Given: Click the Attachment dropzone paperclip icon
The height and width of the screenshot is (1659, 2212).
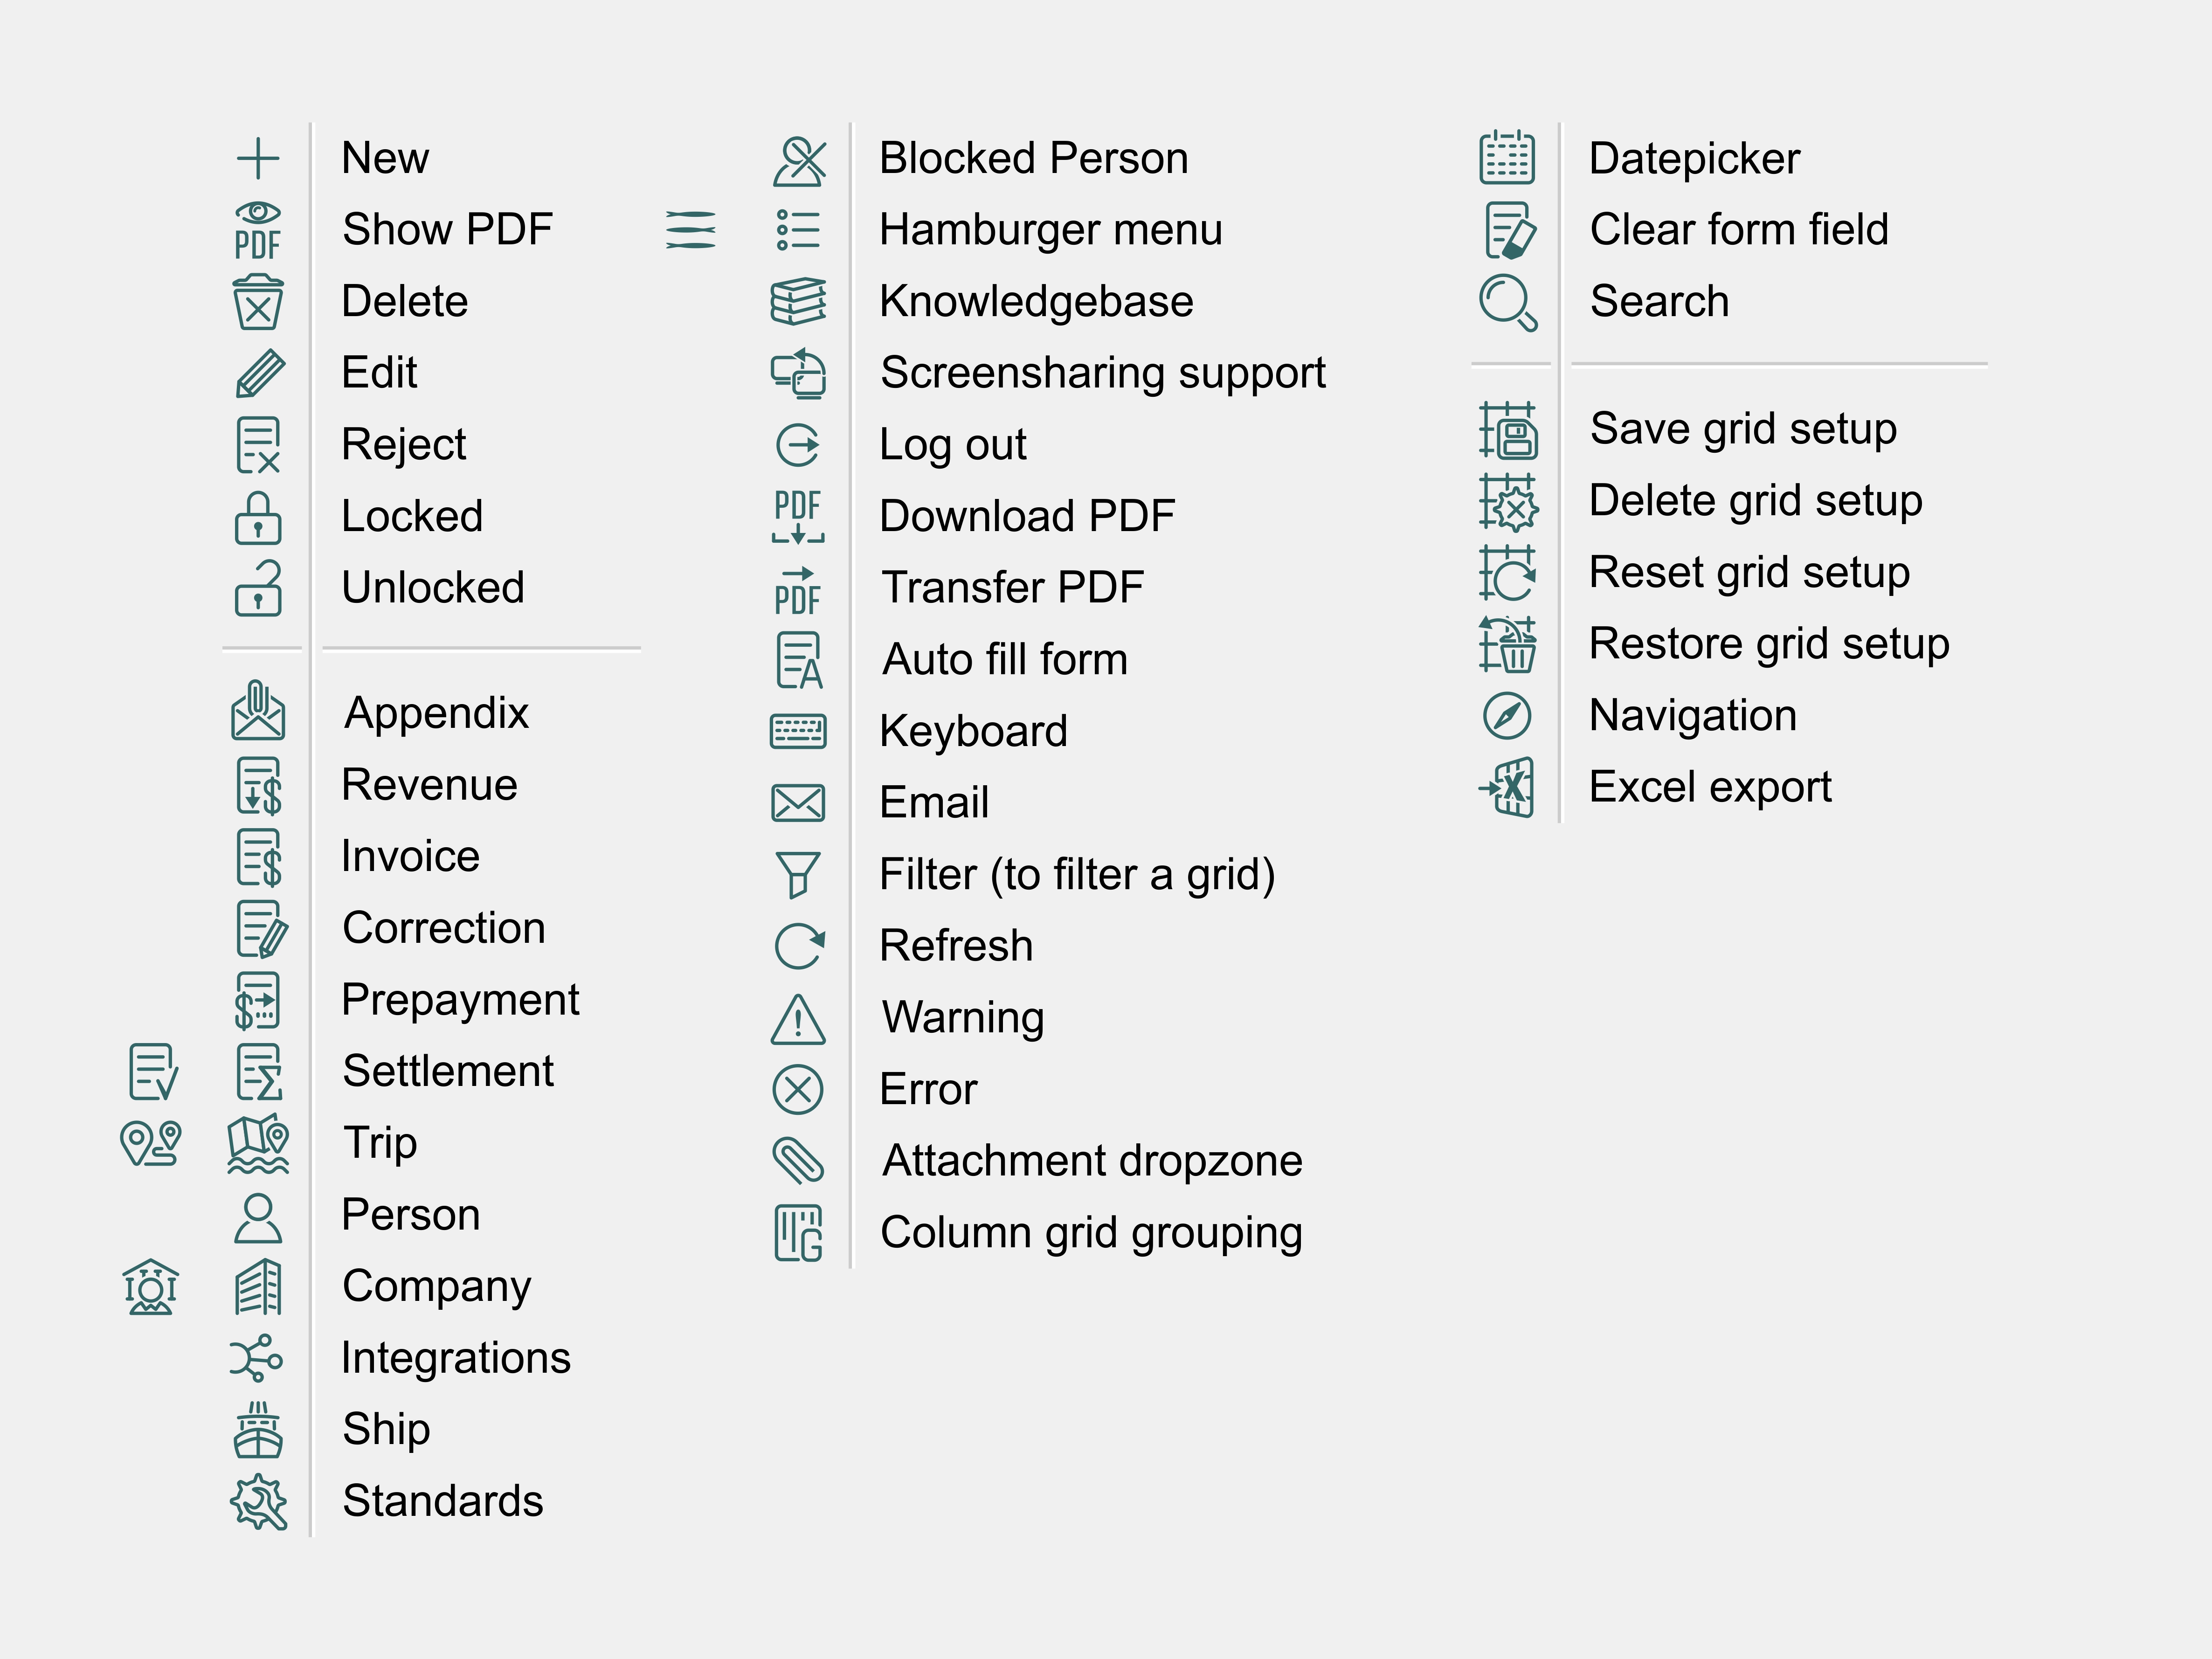Looking at the screenshot, I should pyautogui.click(x=798, y=1161).
